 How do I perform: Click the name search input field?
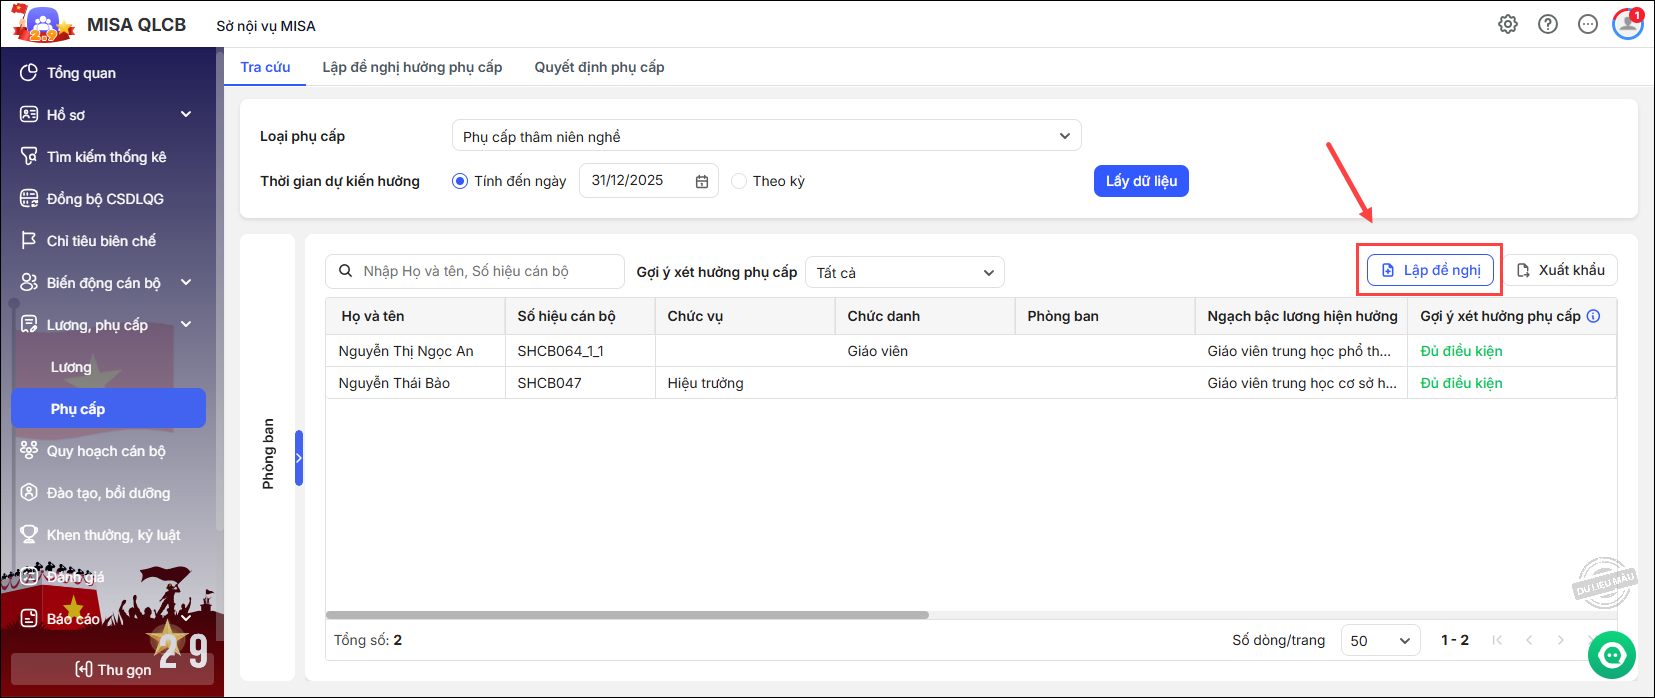coord(485,271)
